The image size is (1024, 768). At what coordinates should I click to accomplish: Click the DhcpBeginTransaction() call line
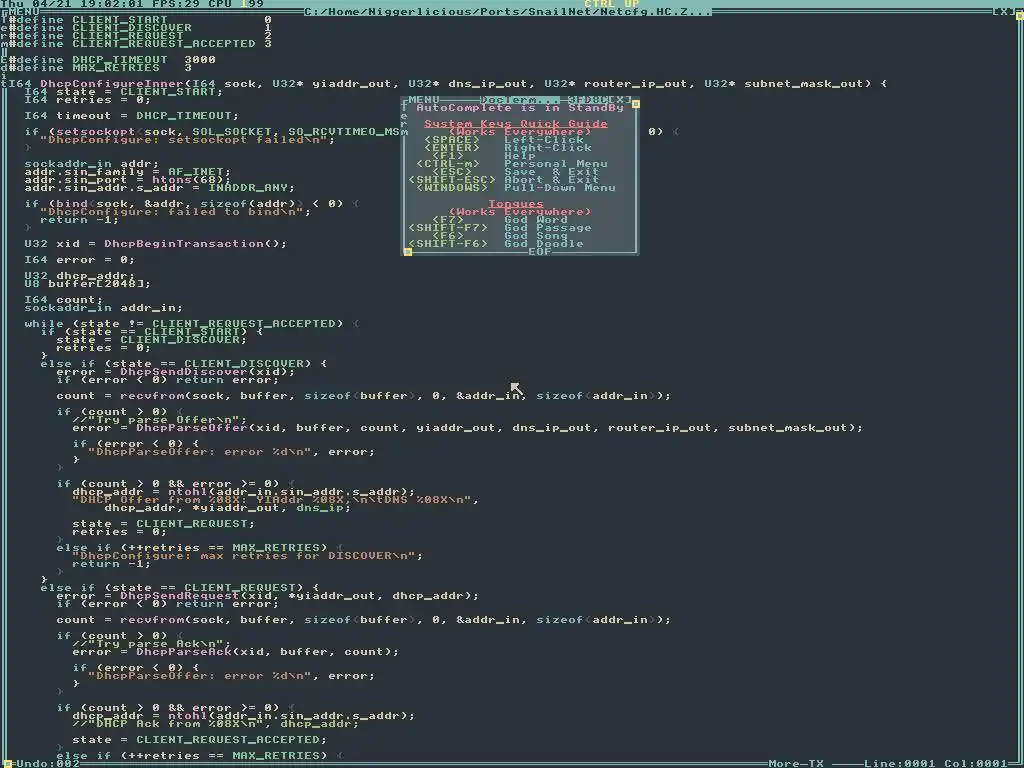pyautogui.click(x=155, y=244)
